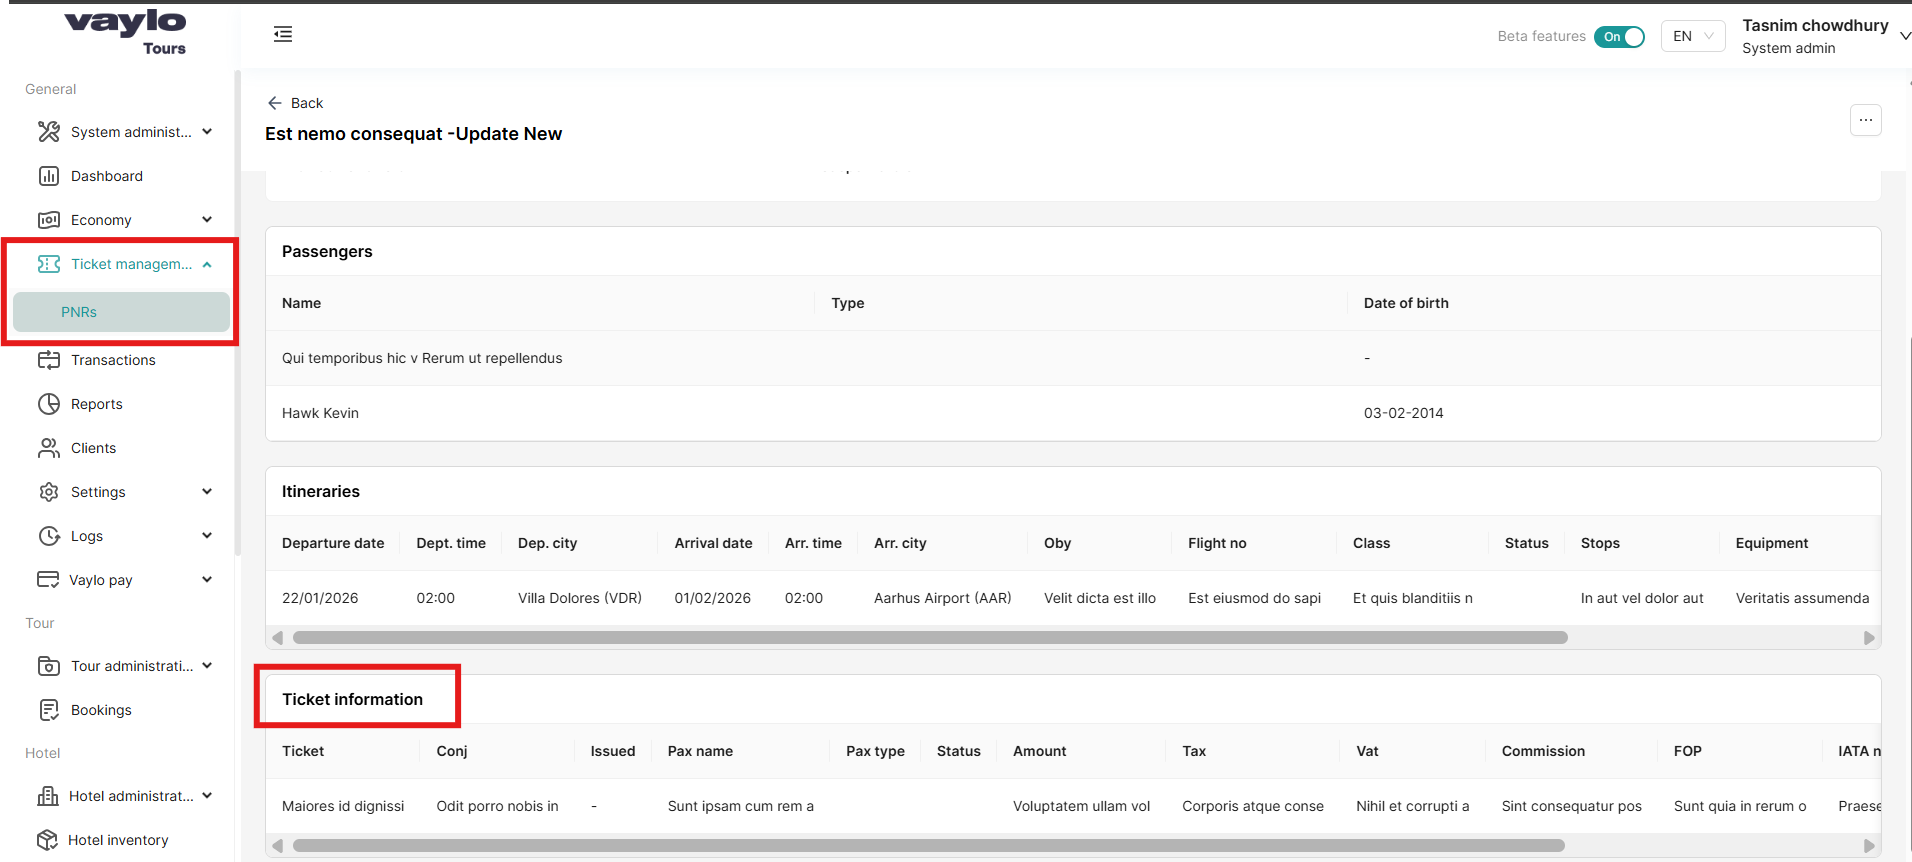Click the Bookings icon in sidebar
Screen dimensions: 1912x862
48,710
